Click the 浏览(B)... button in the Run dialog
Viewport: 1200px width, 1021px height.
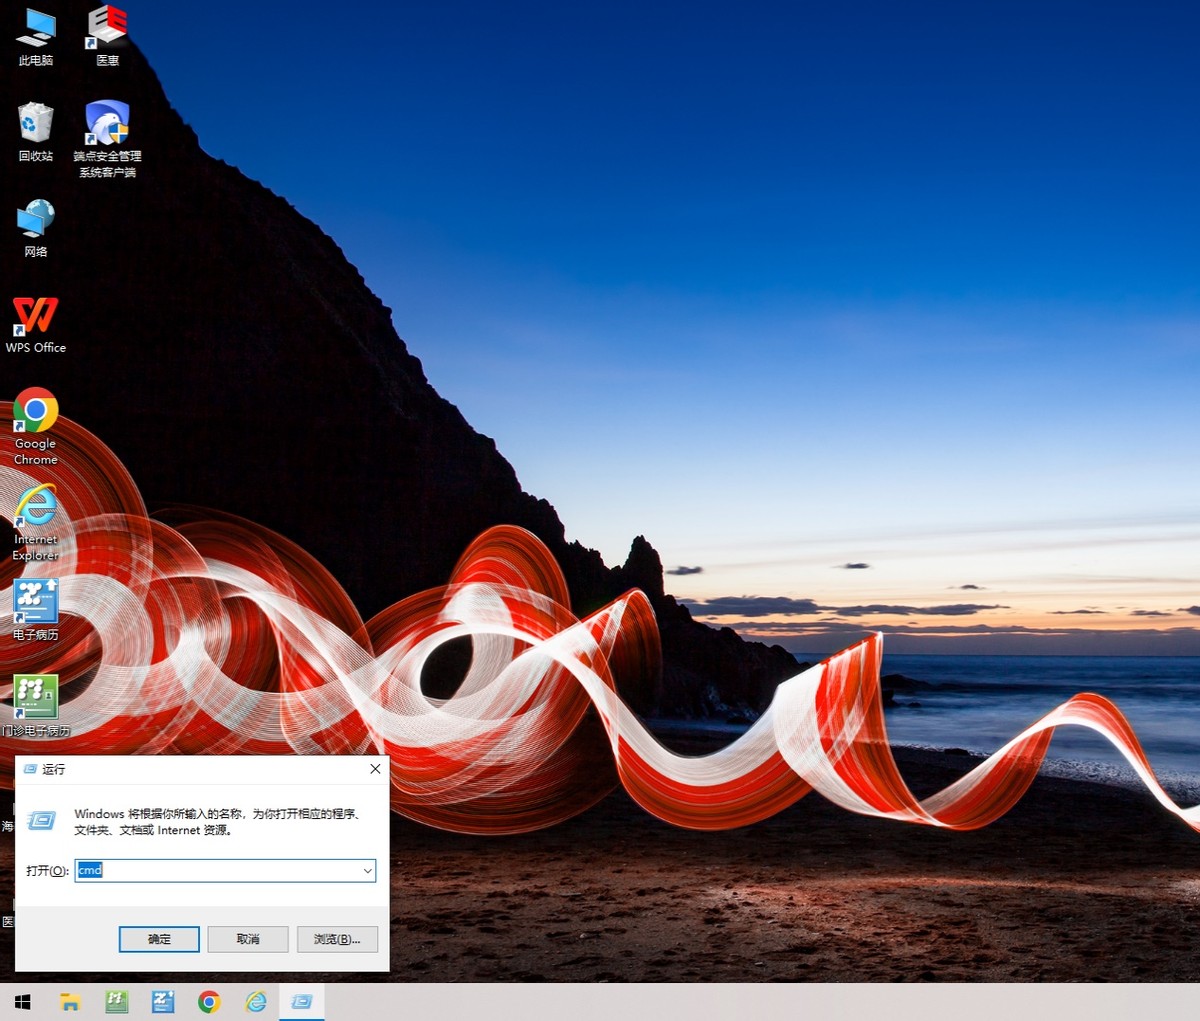pyautogui.click(x=337, y=939)
